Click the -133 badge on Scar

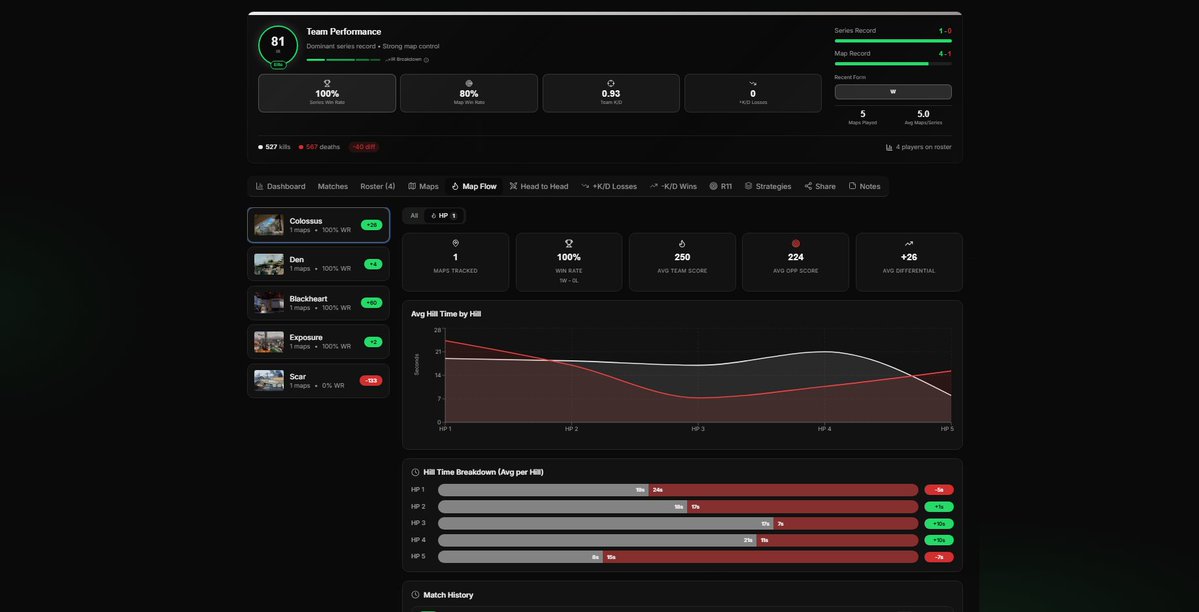(371, 380)
